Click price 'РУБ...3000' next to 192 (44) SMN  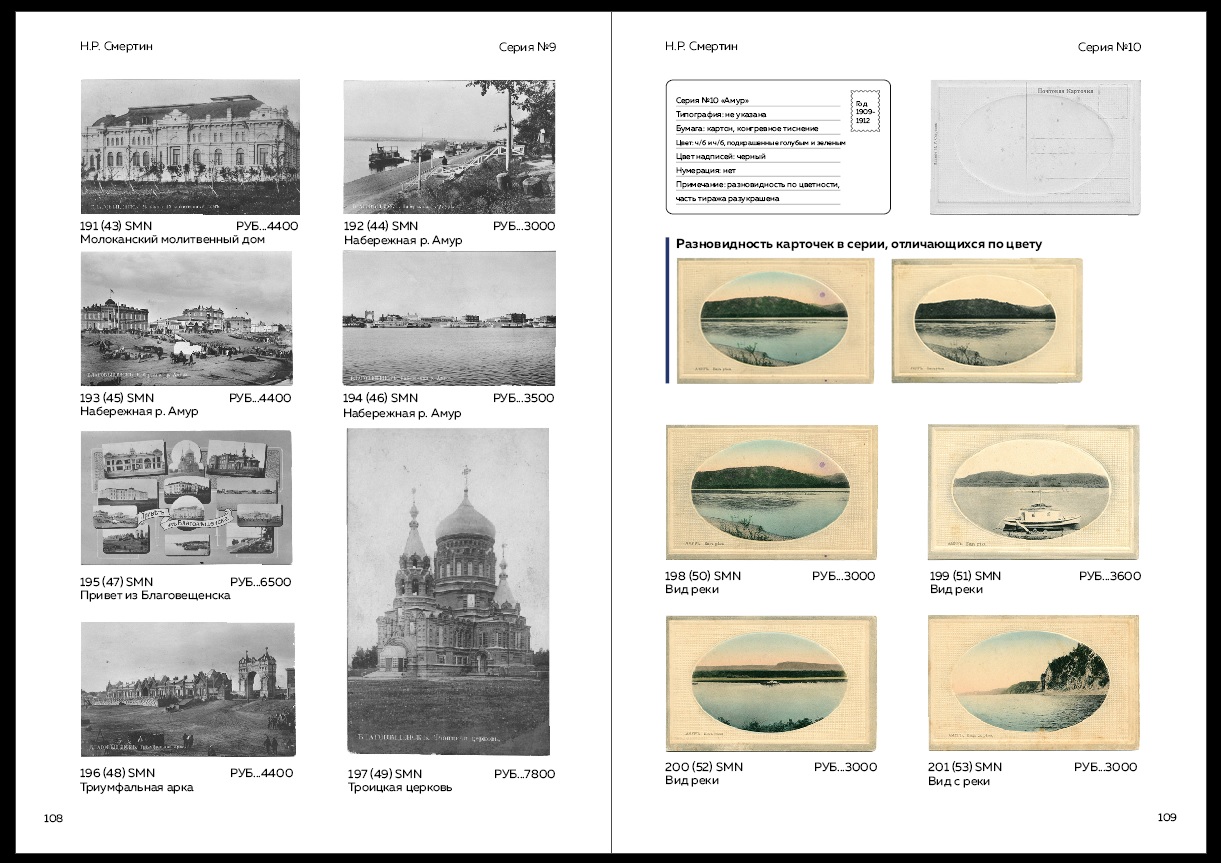pyautogui.click(x=524, y=226)
